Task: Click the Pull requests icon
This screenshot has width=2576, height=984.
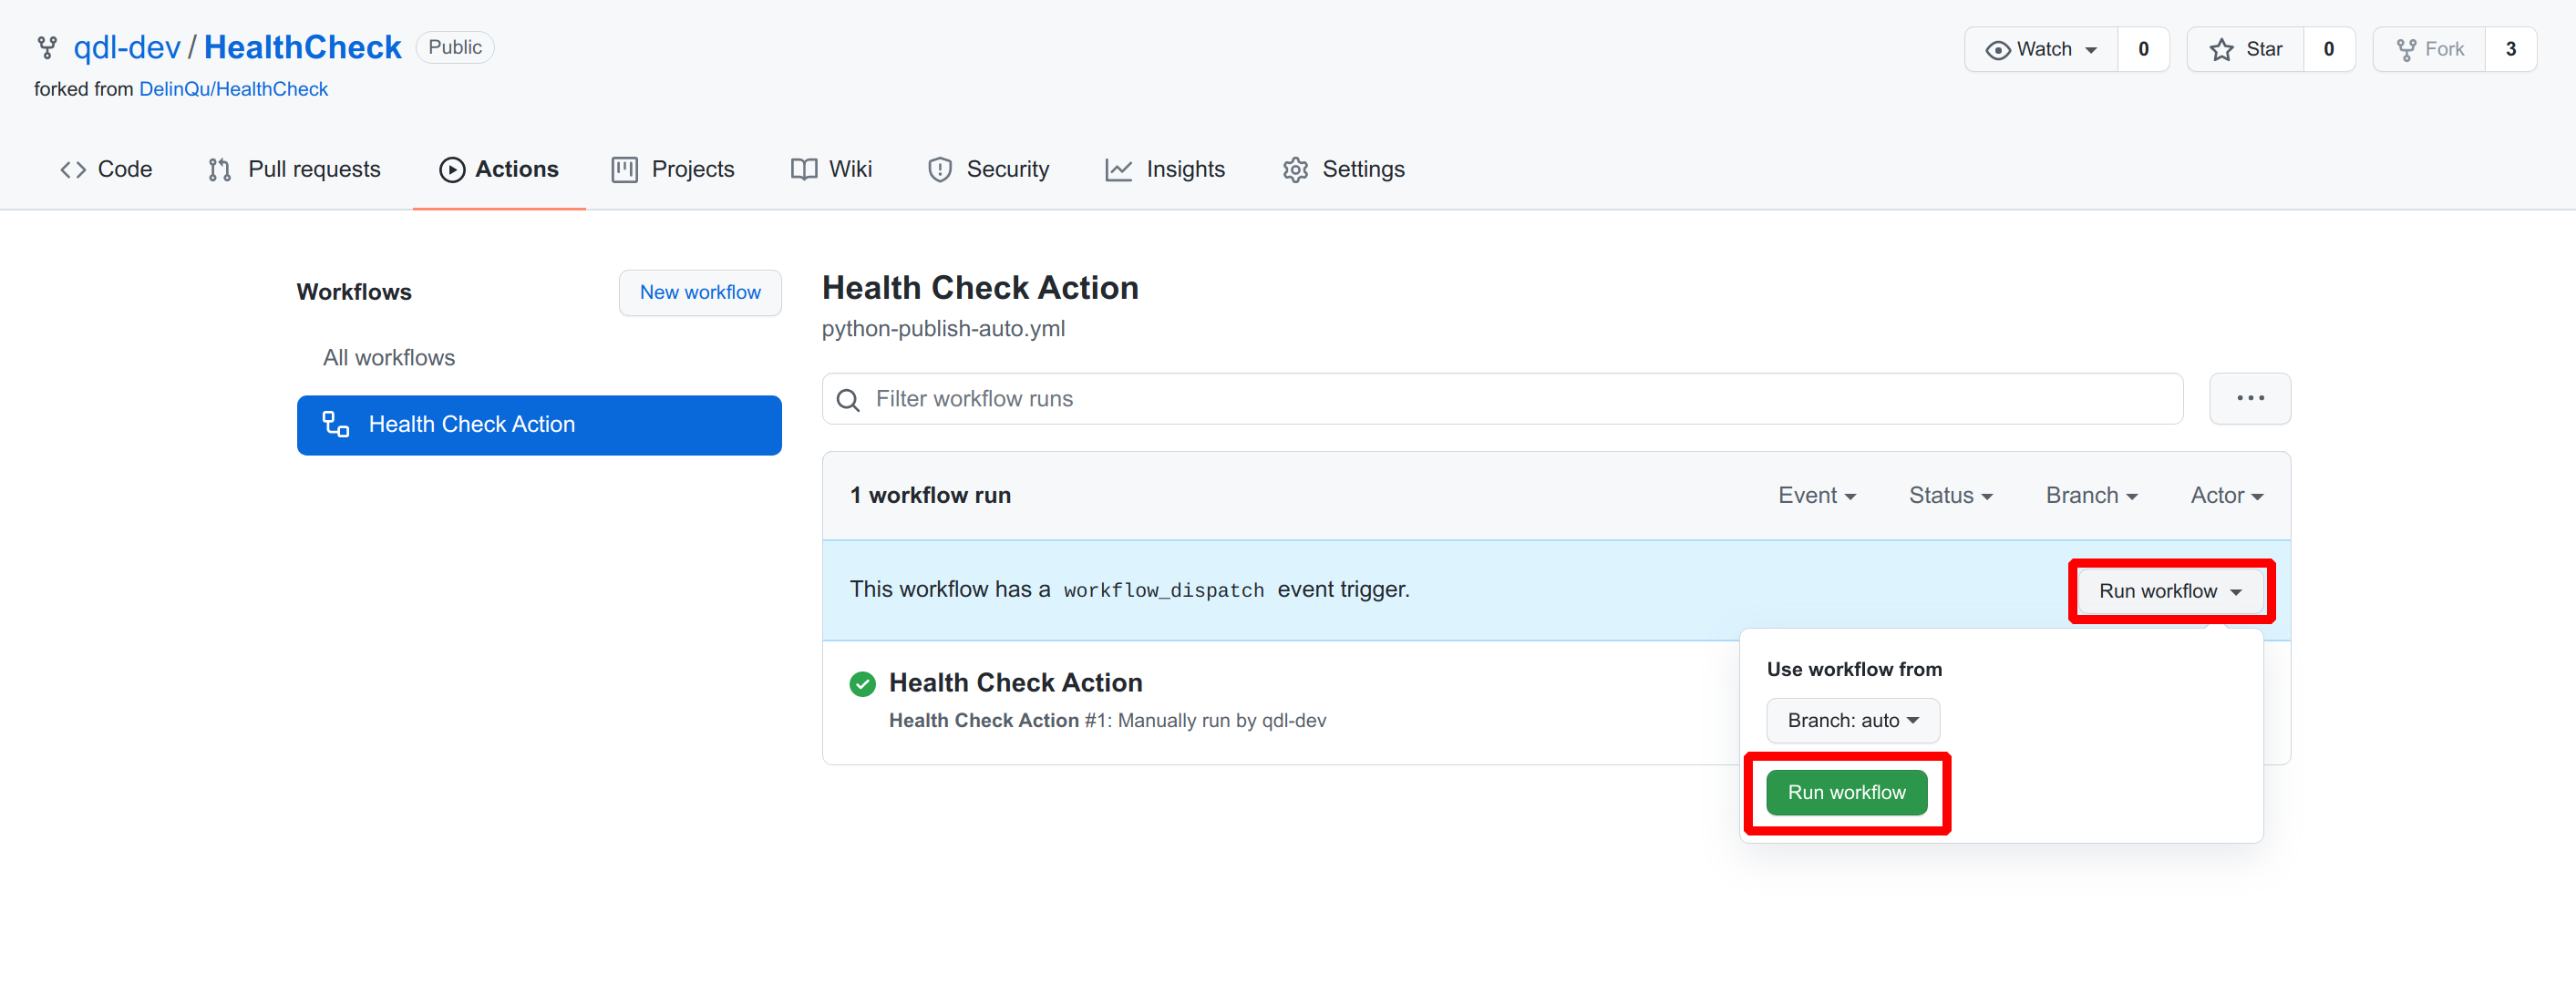Action: tap(219, 170)
